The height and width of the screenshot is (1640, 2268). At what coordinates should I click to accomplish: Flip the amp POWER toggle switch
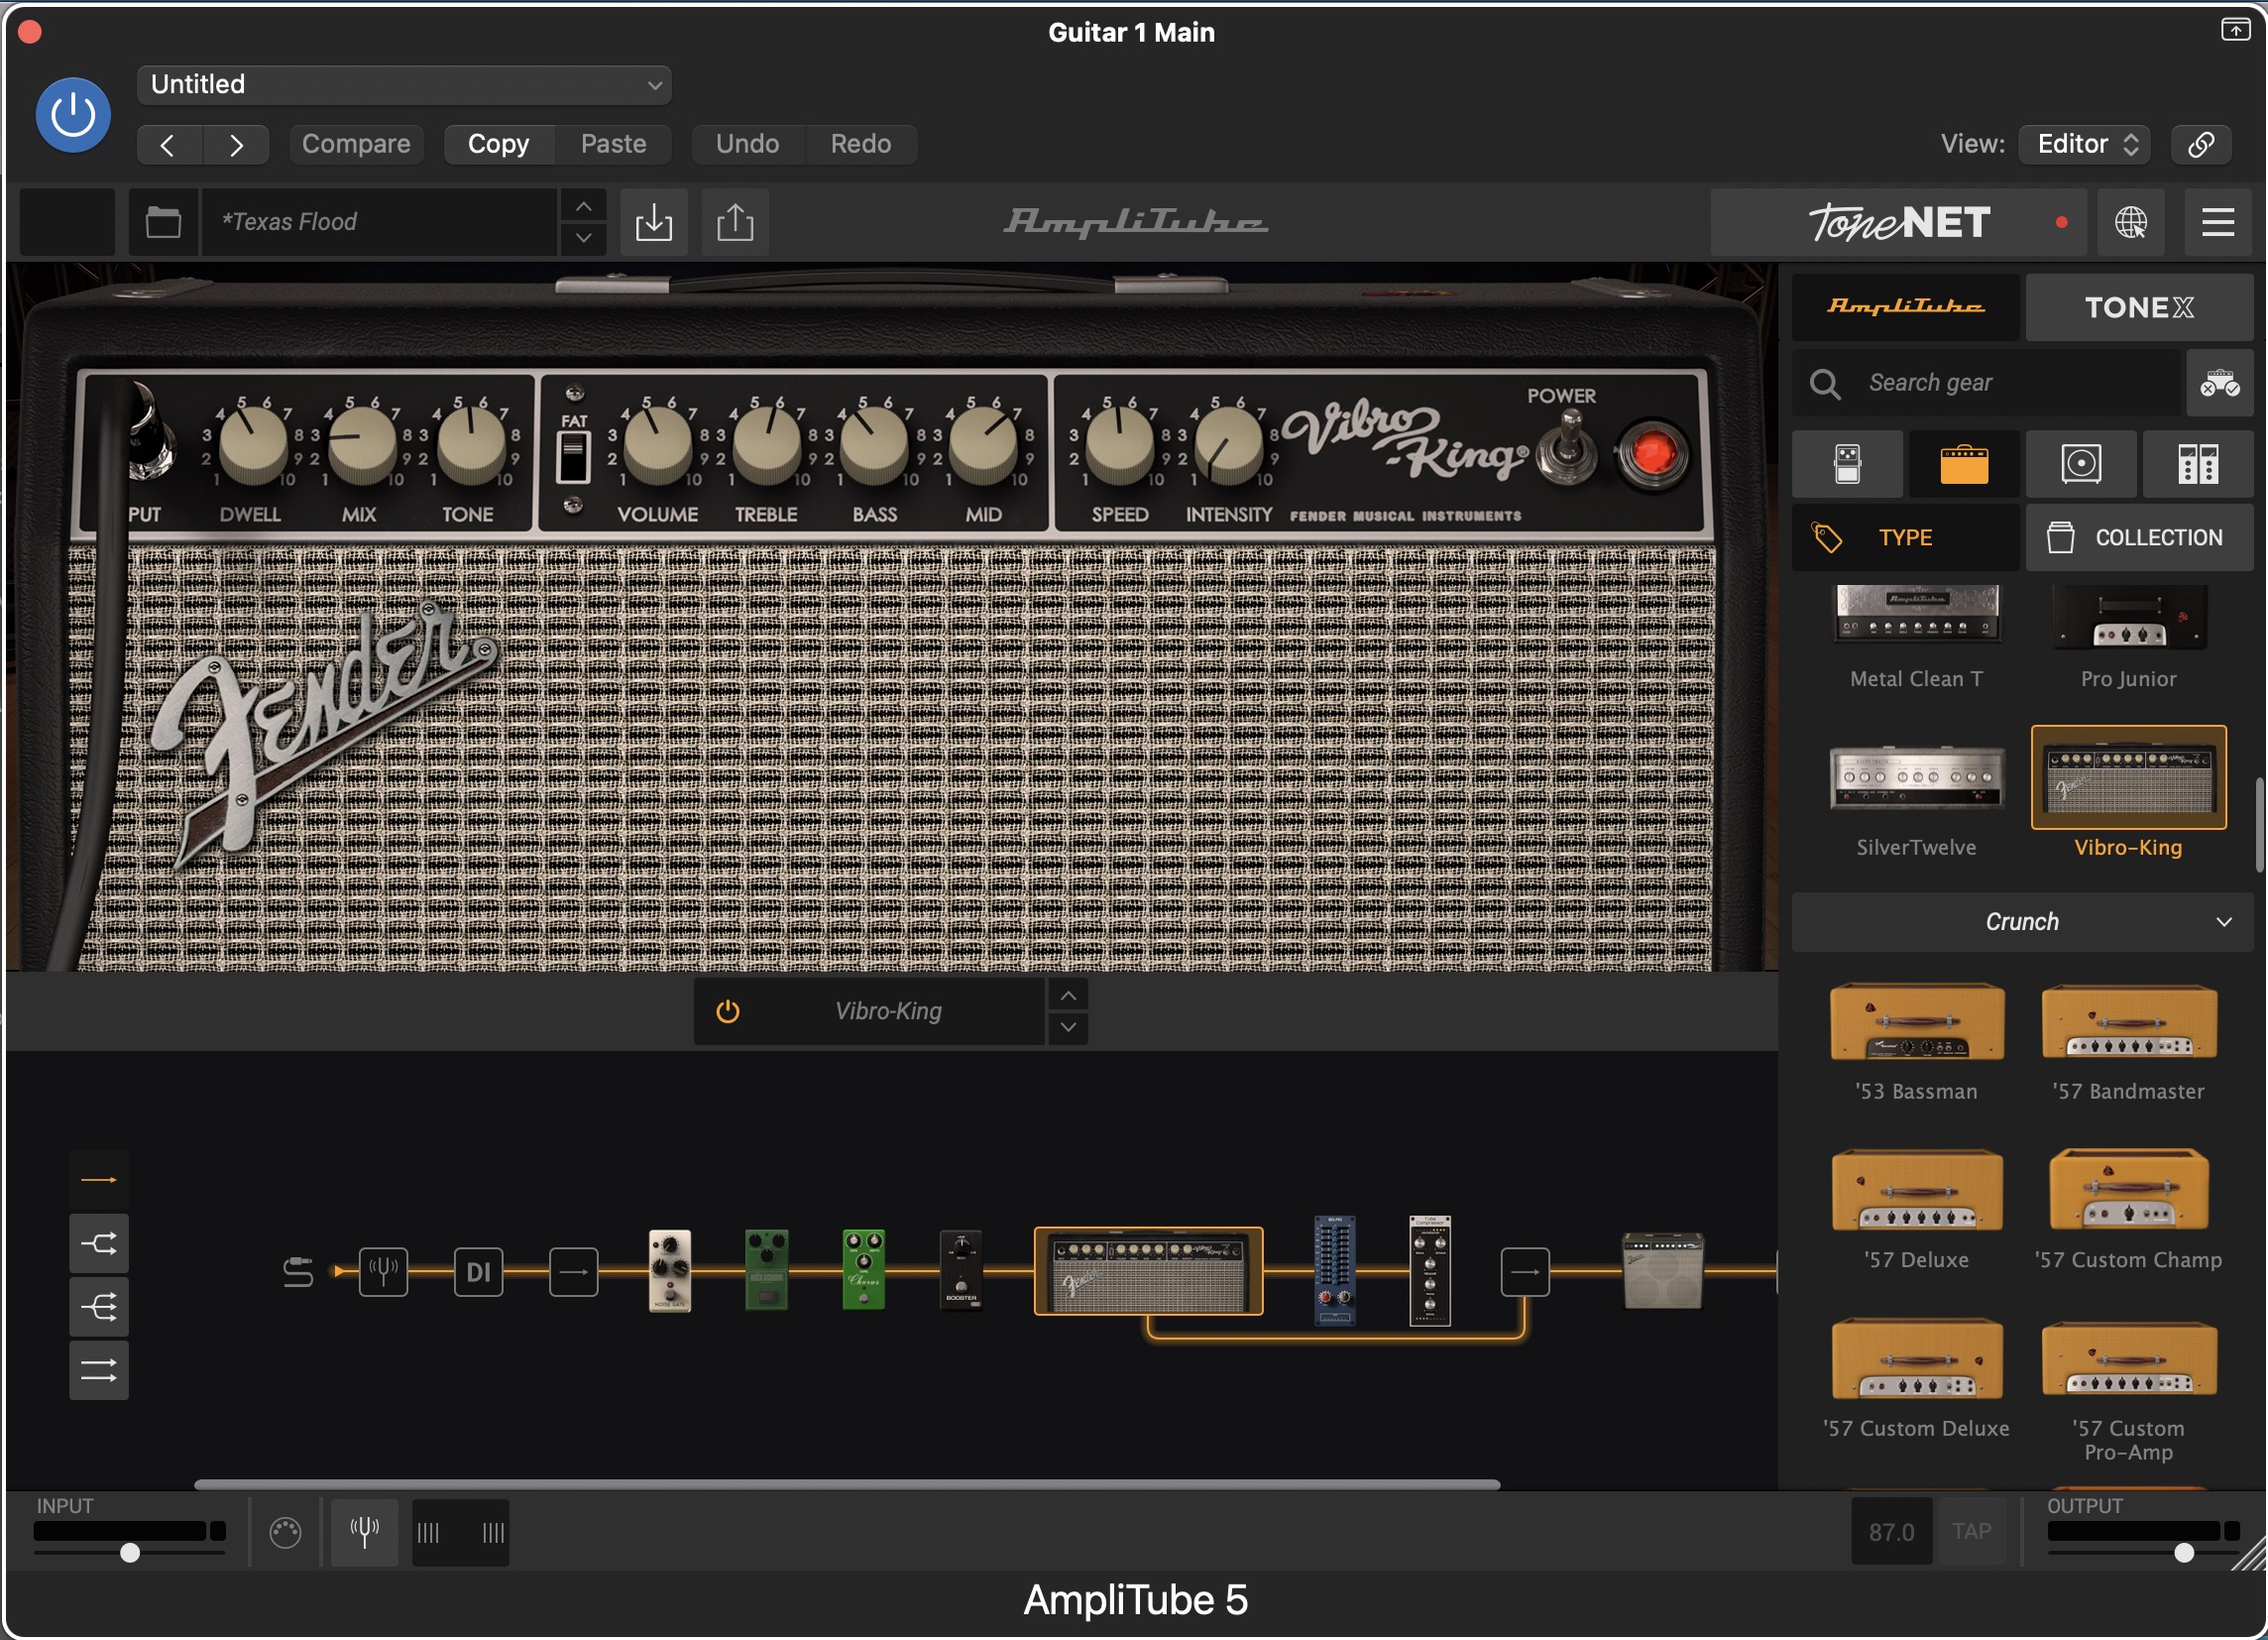1568,448
